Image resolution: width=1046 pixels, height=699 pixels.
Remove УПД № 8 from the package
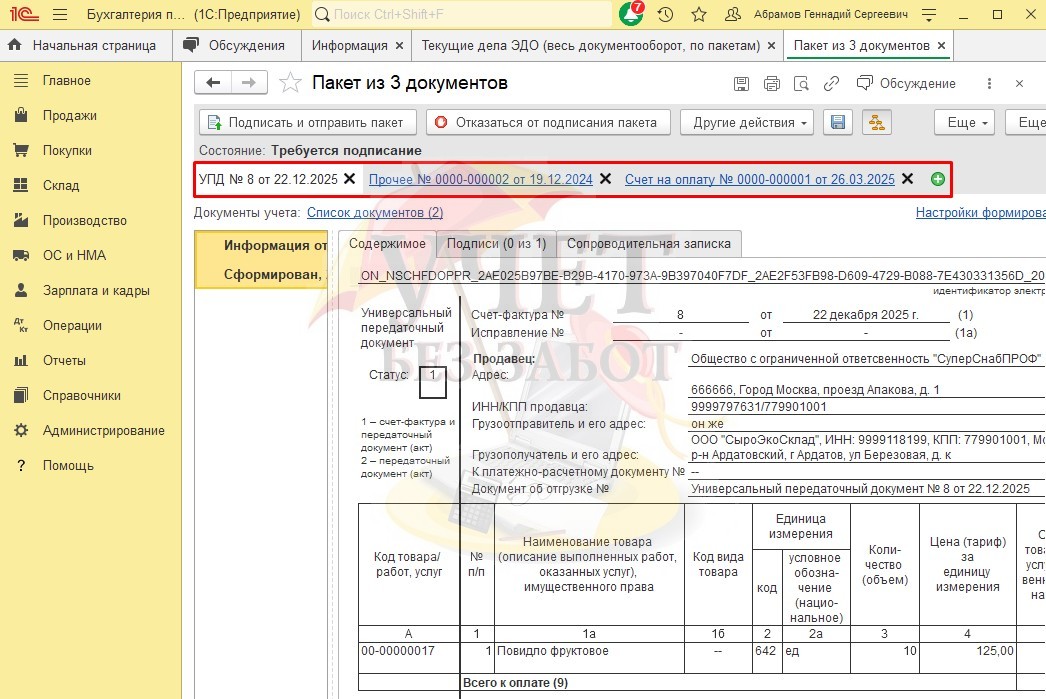point(349,179)
